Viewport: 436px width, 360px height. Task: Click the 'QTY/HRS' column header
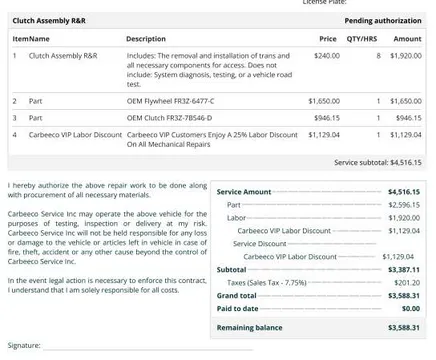coord(362,39)
